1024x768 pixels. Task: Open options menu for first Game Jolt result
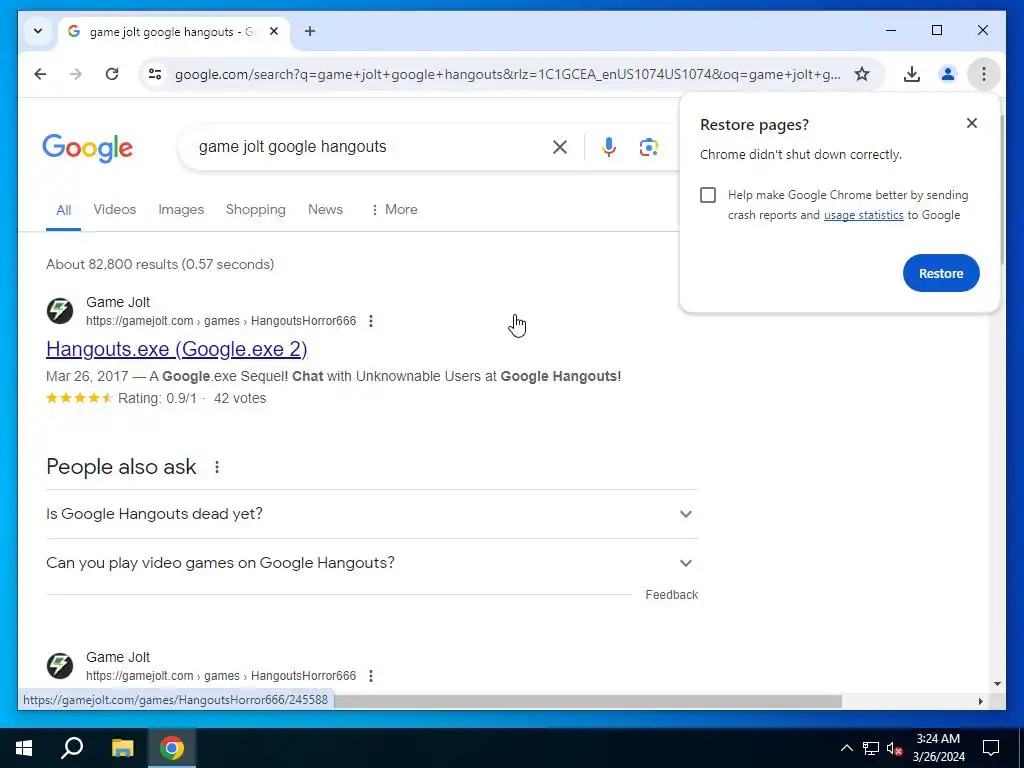pyautogui.click(x=371, y=321)
